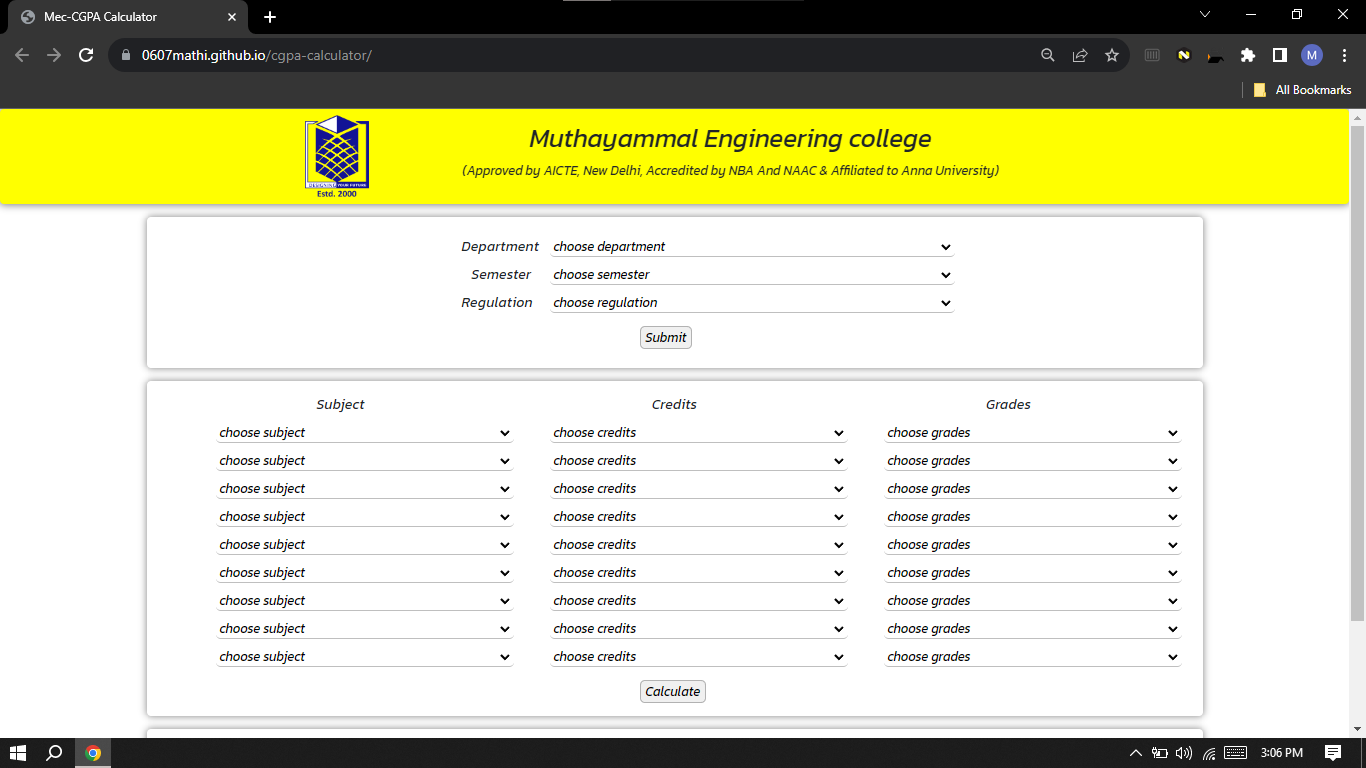Open seventh row choose grades dropdown

coord(1033,601)
